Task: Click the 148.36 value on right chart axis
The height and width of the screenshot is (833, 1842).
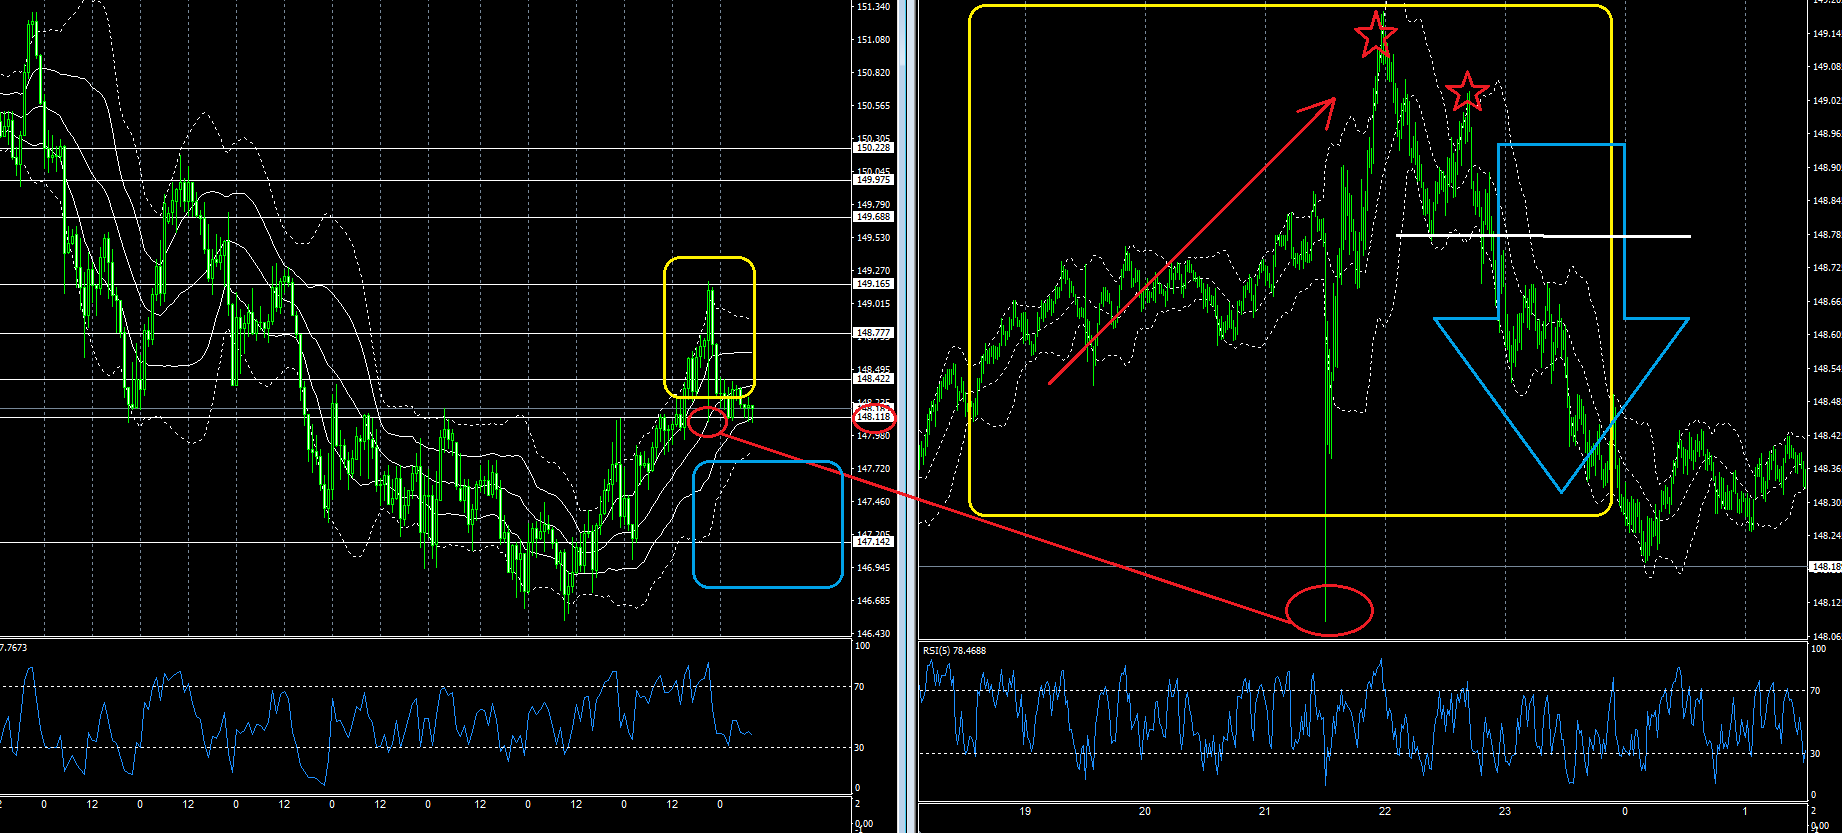Action: pyautogui.click(x=1827, y=469)
